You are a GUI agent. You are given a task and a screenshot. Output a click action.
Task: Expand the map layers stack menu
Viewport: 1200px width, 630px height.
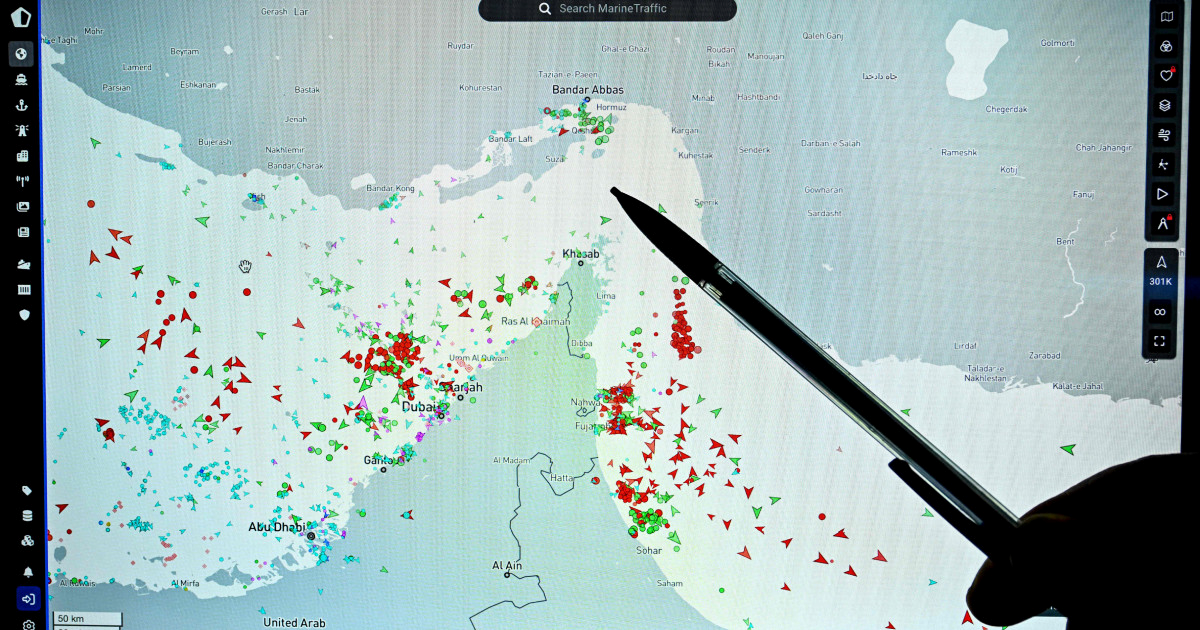pyautogui.click(x=1164, y=105)
